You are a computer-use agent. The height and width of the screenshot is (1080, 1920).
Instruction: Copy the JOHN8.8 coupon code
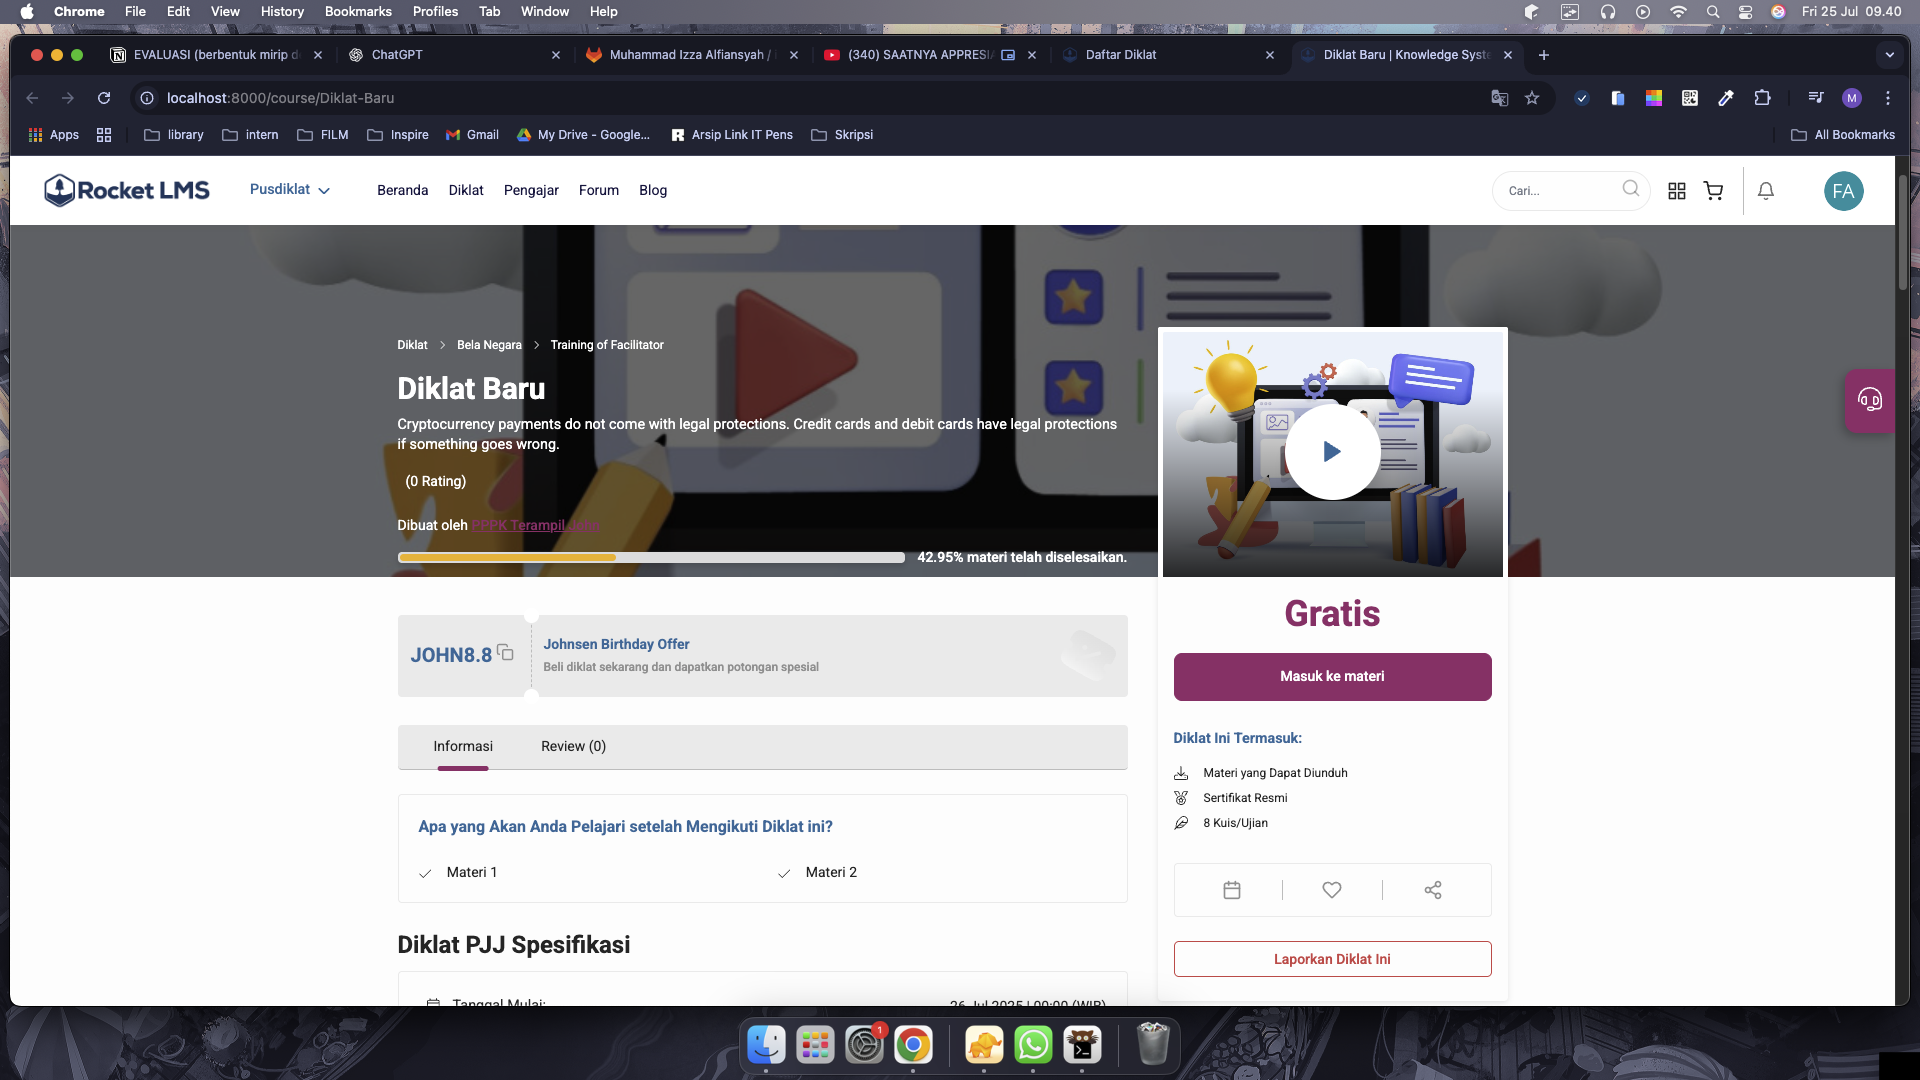point(505,653)
